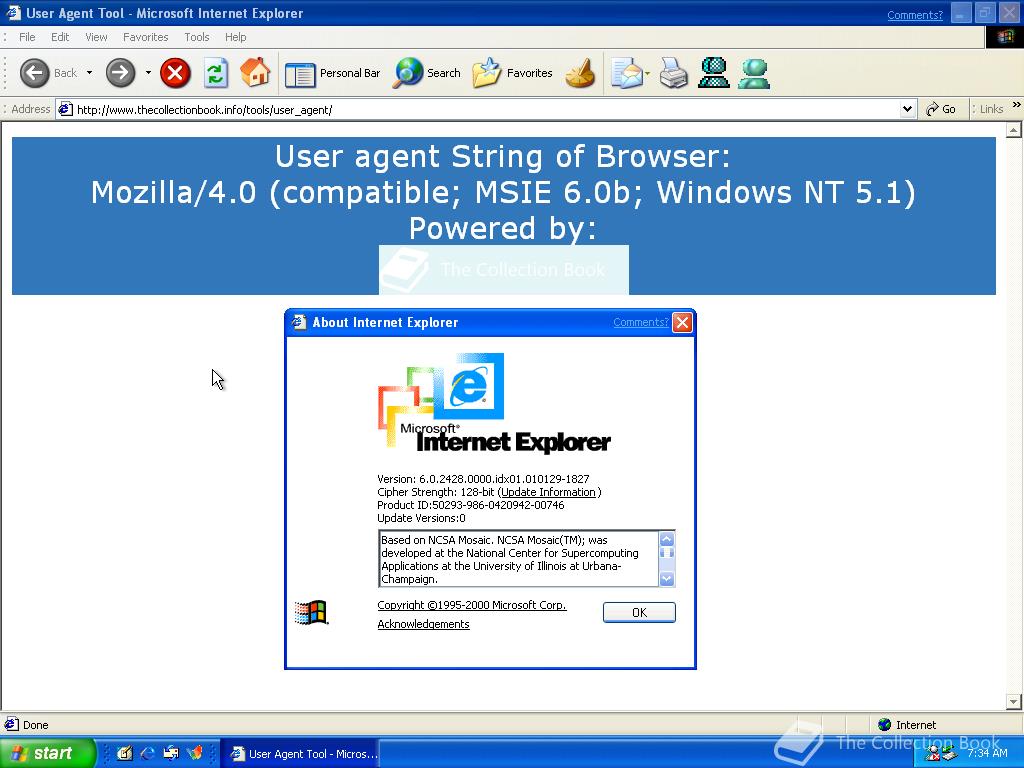Click the dark pixelated person toolbar icon
This screenshot has height=768, width=1024.
pos(714,73)
